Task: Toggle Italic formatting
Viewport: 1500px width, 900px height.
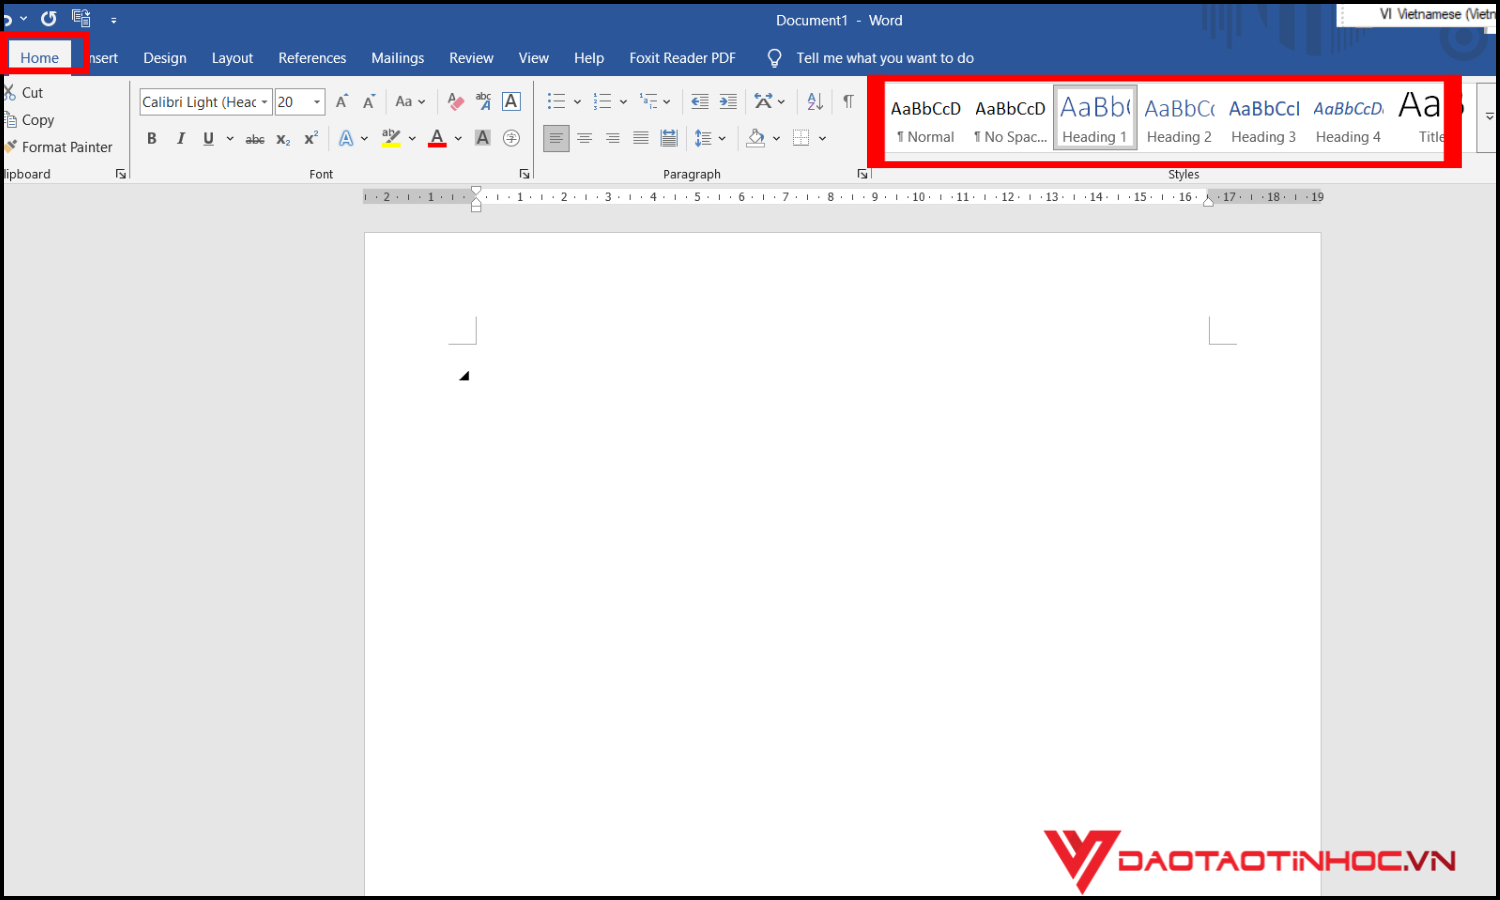Action: pyautogui.click(x=180, y=139)
